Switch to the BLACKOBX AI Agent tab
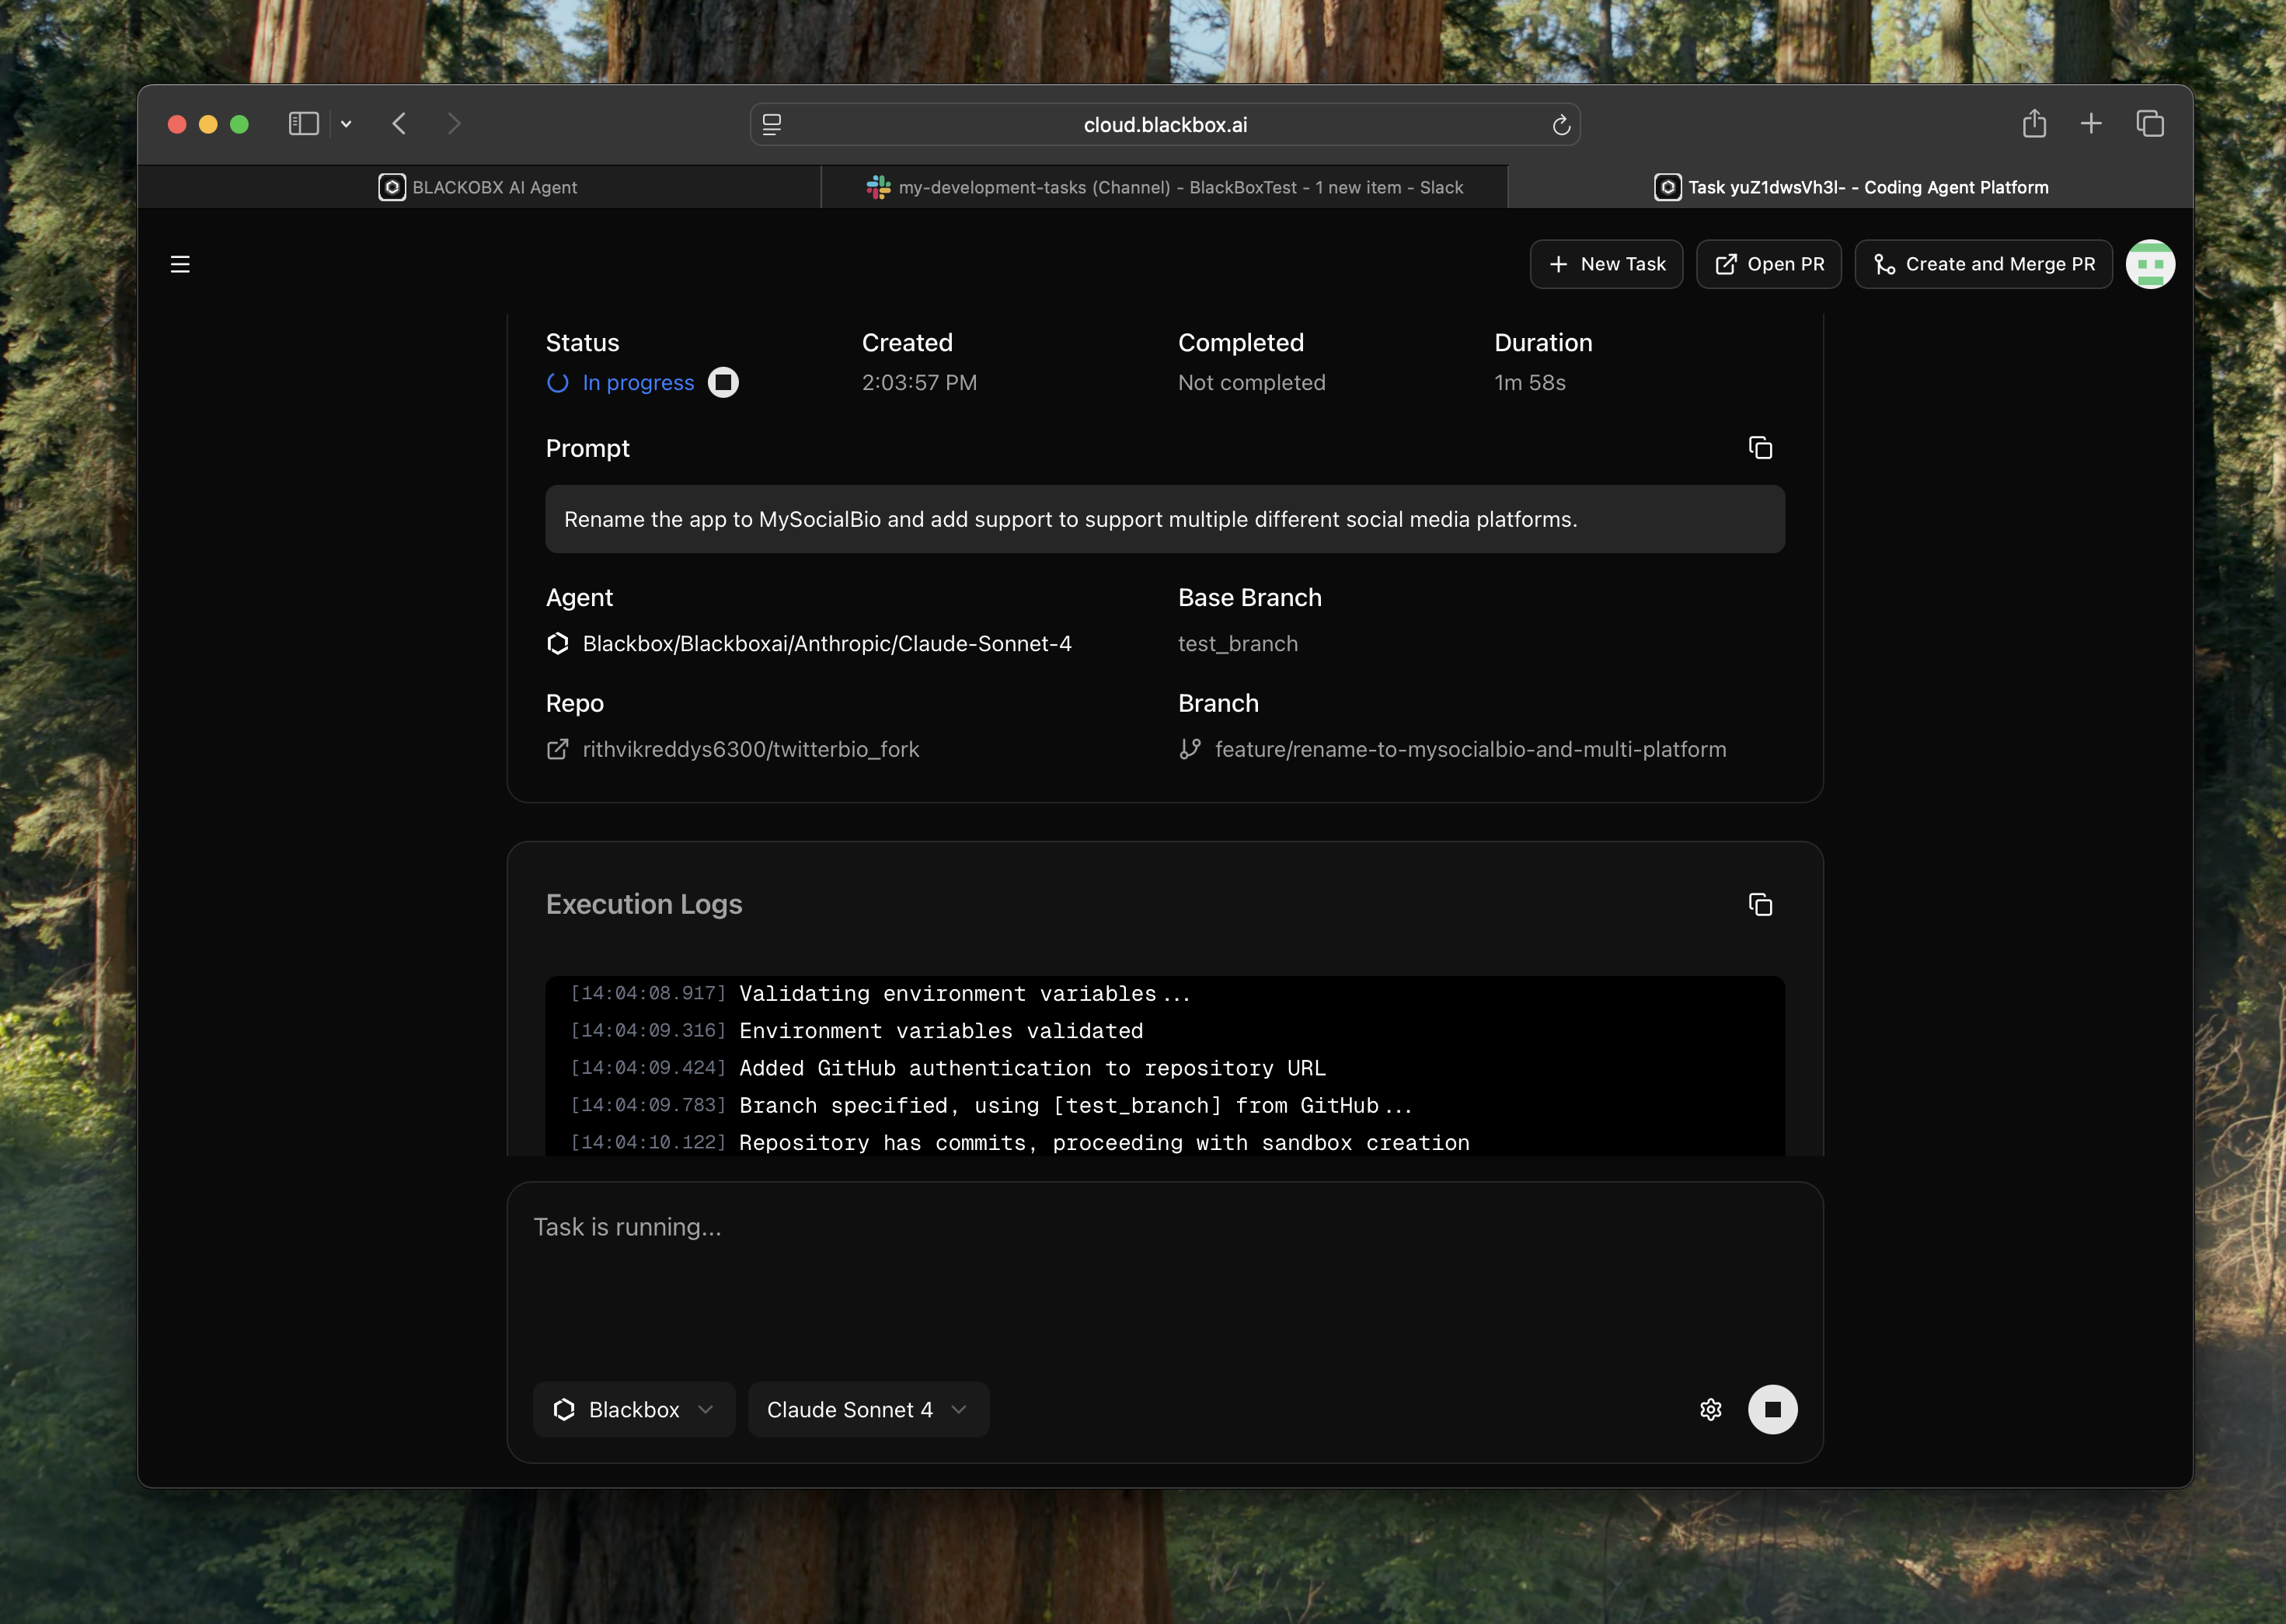 coord(478,187)
